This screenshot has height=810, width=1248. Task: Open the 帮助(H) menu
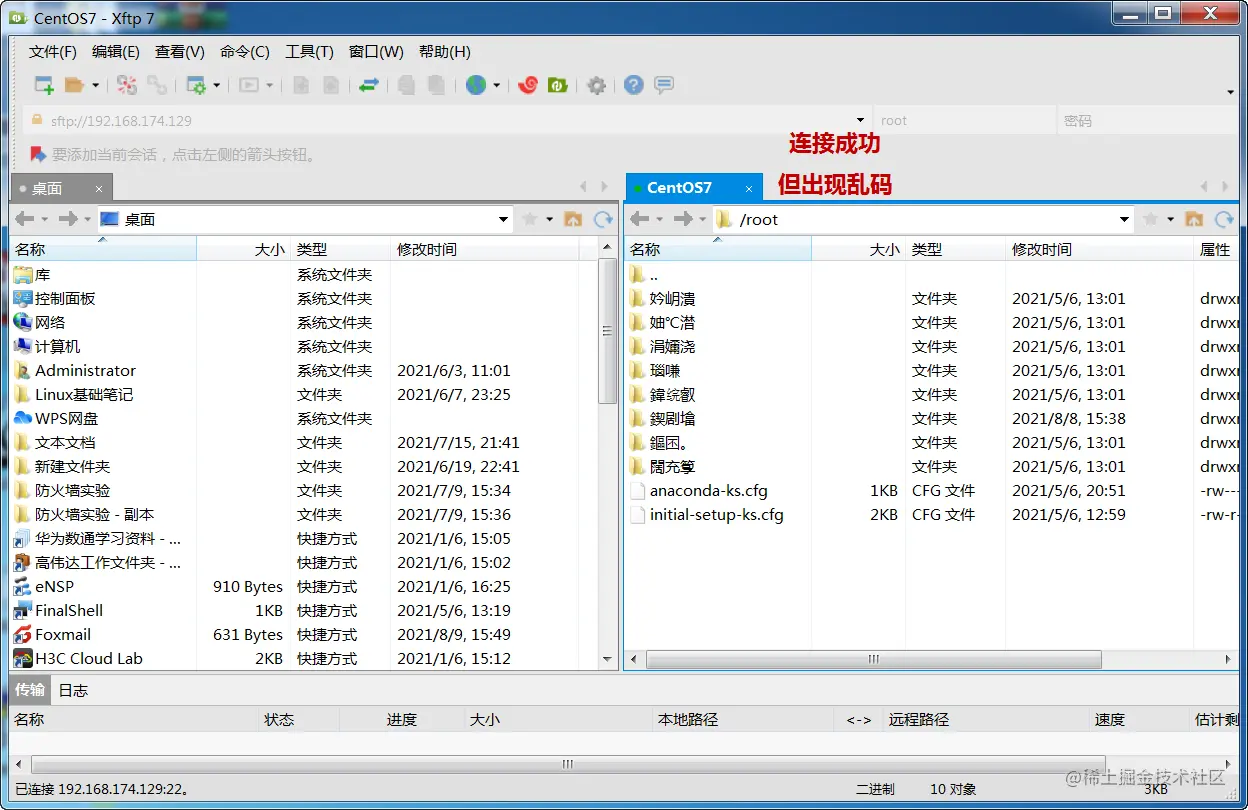445,52
